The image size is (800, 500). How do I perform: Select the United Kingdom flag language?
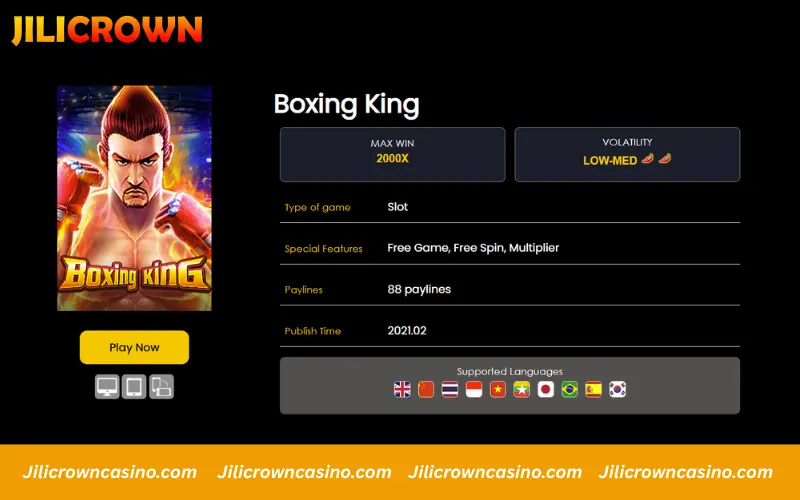tap(402, 389)
